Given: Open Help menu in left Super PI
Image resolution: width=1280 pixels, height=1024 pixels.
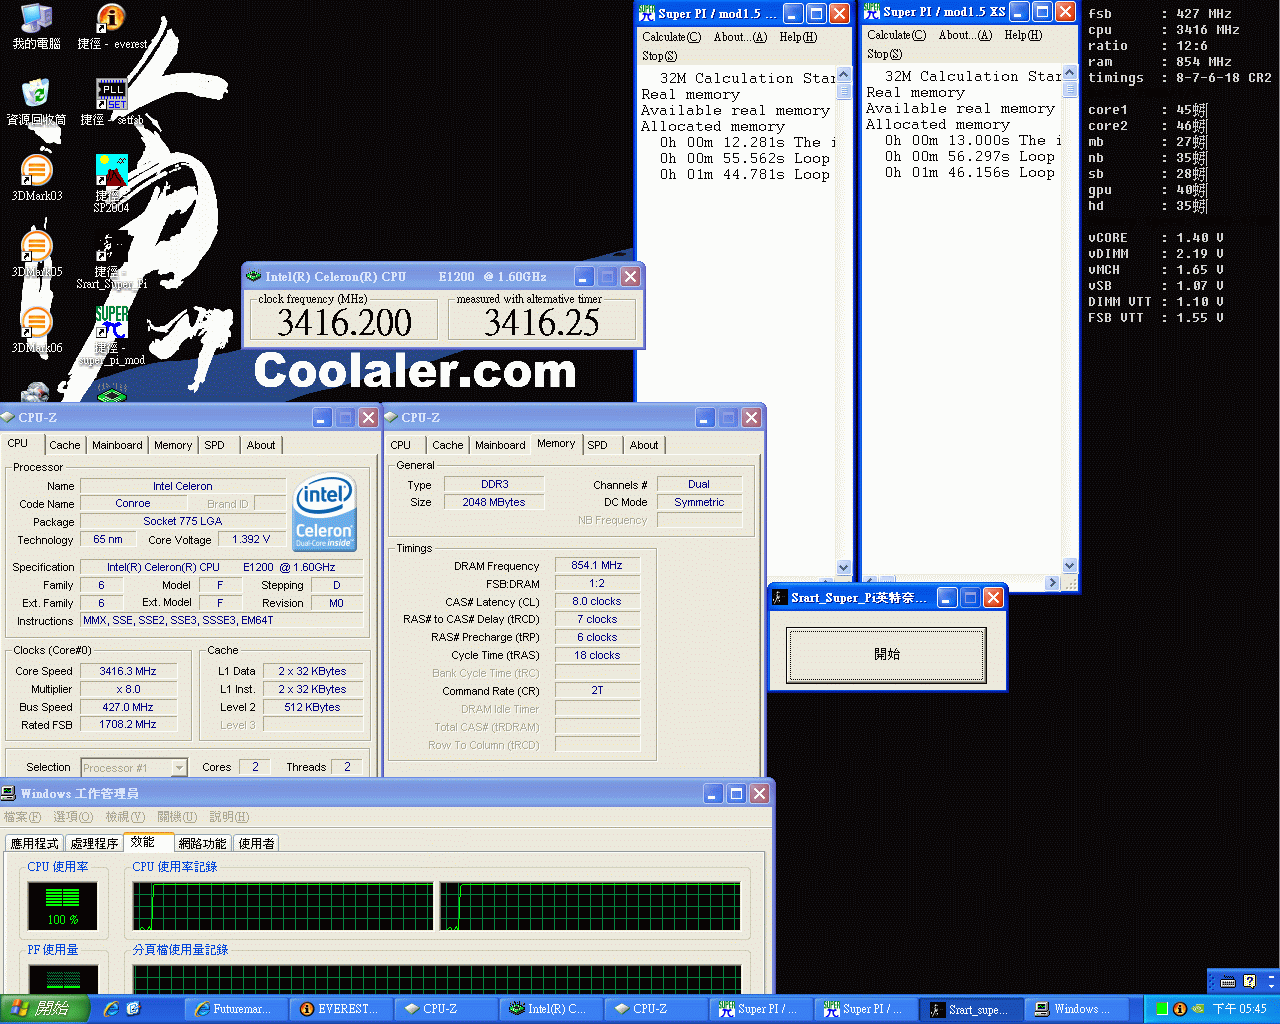Looking at the screenshot, I should pyautogui.click(x=798, y=37).
